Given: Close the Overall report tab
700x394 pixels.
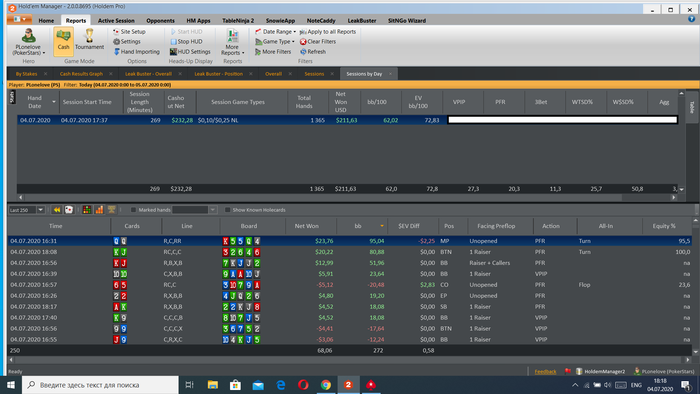Looking at the screenshot, I should pos(290,74).
